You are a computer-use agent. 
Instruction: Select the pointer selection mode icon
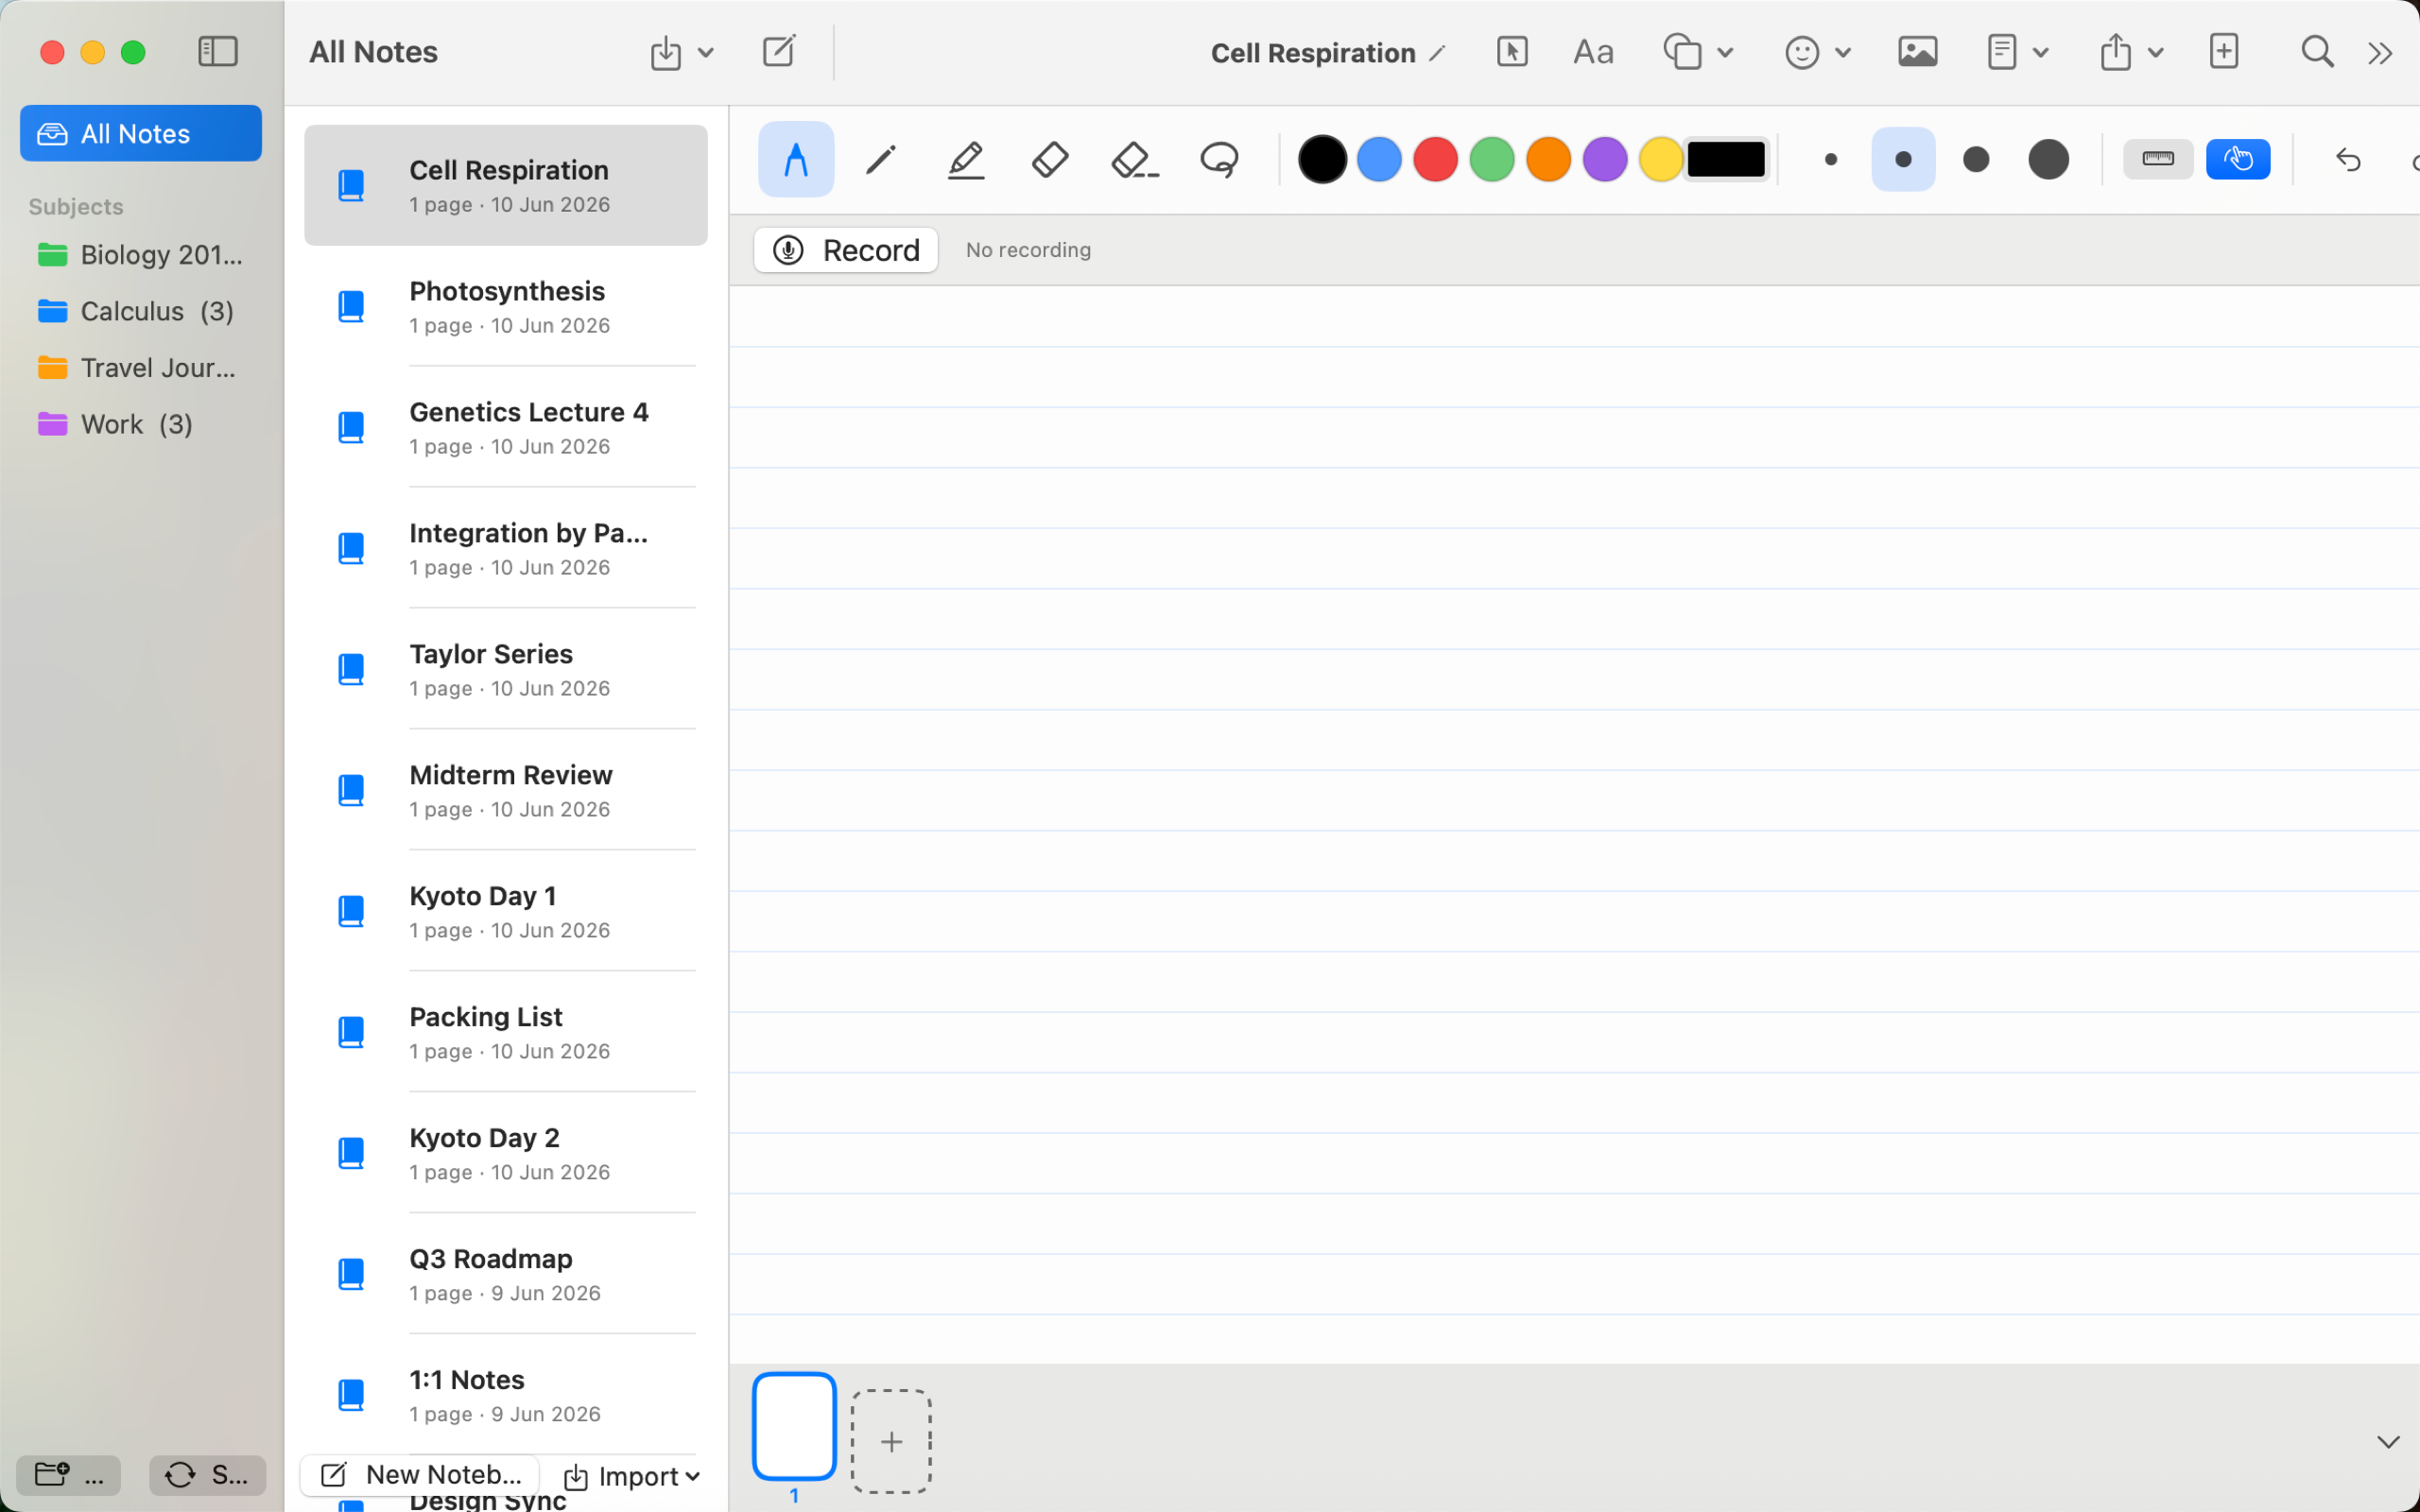(1512, 52)
